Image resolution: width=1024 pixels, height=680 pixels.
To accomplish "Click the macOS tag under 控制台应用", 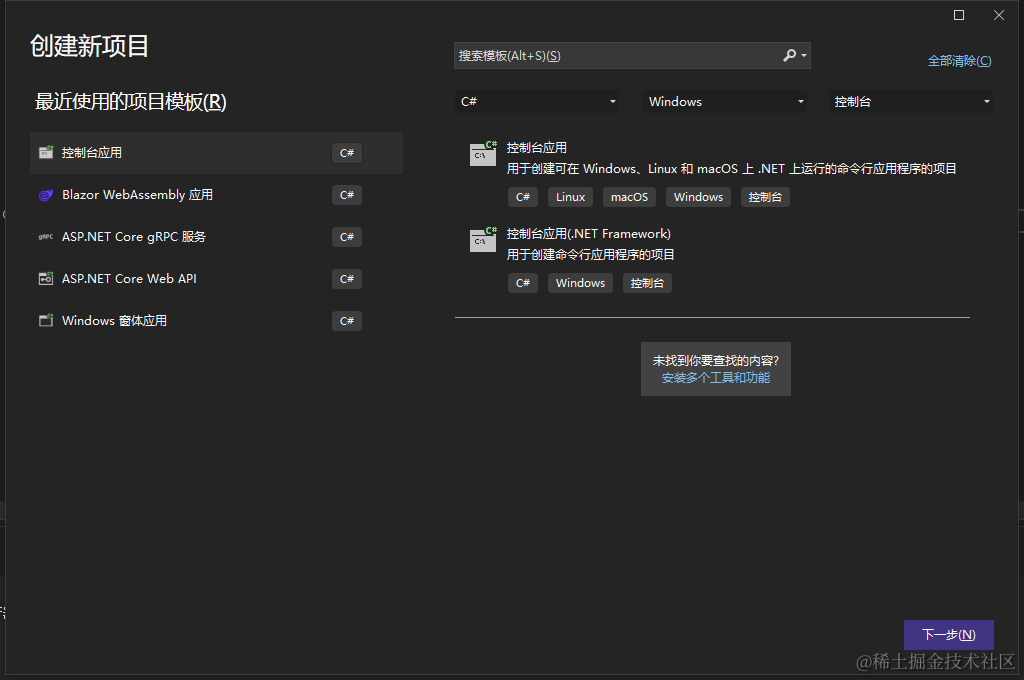I will pyautogui.click(x=630, y=197).
